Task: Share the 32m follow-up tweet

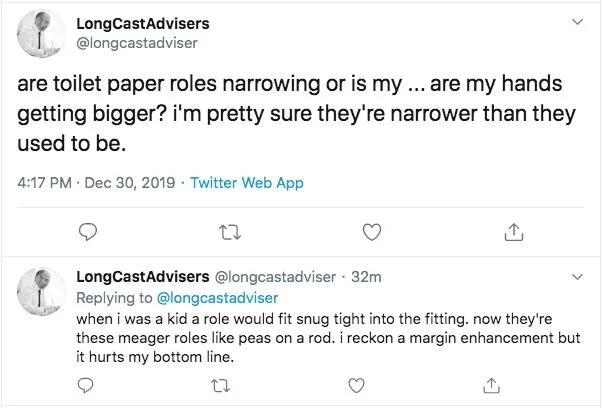Action: (491, 384)
